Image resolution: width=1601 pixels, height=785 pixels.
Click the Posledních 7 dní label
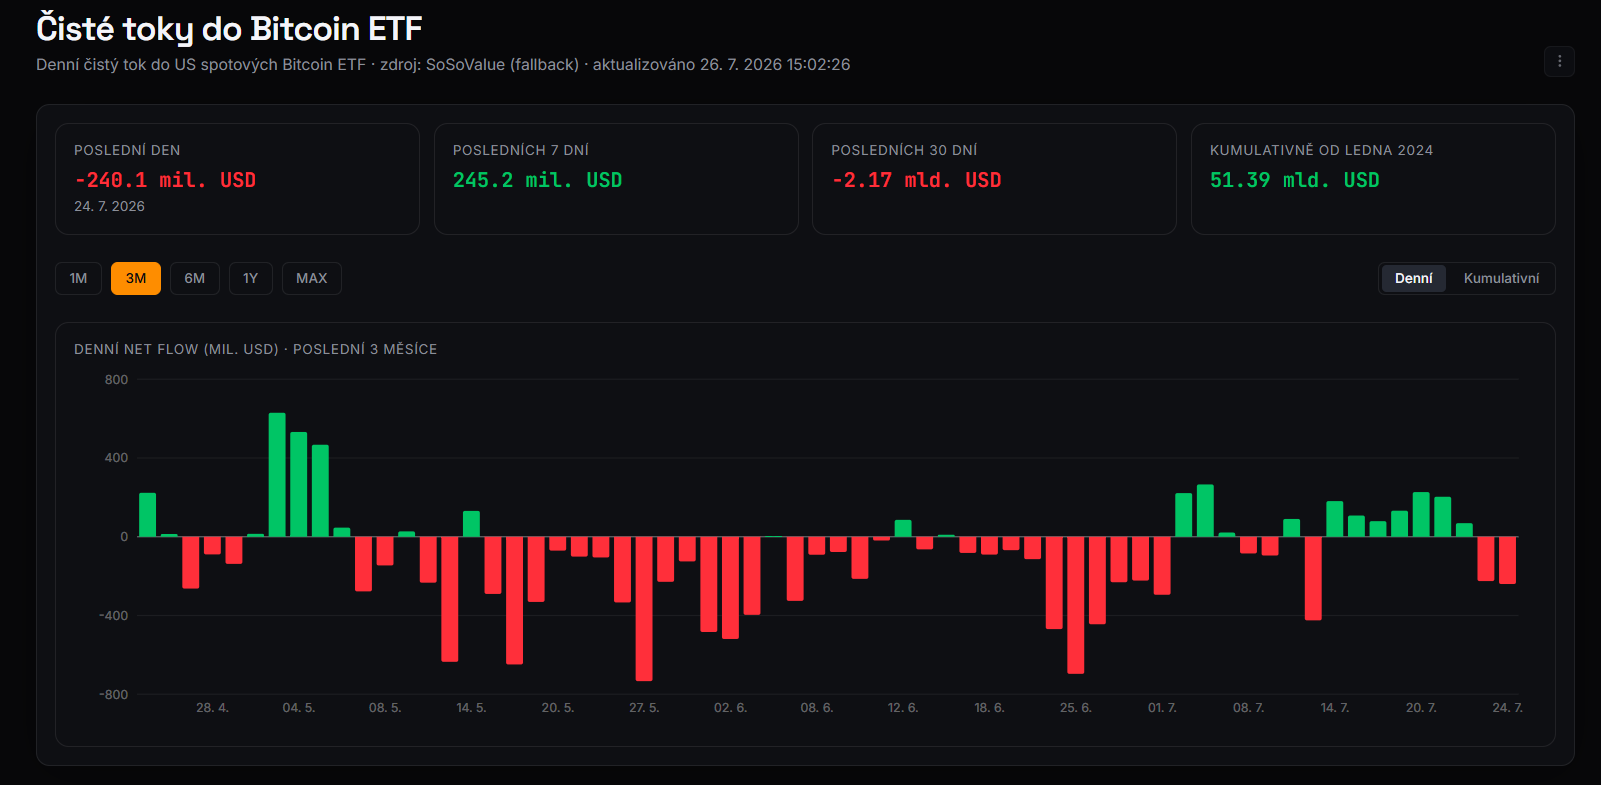(521, 150)
